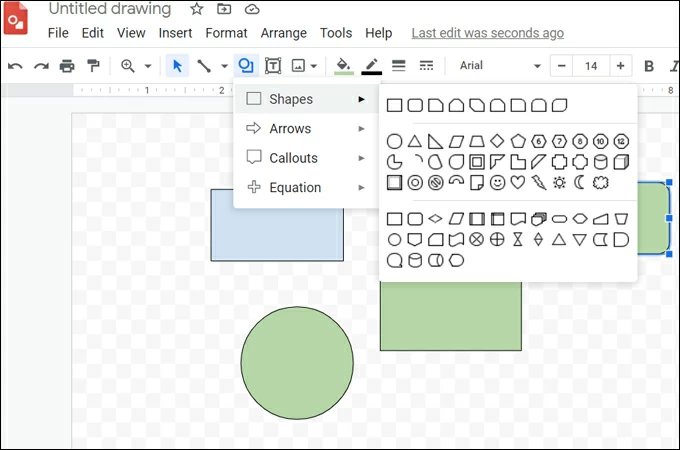Viewport: 680px width, 450px height.
Task: Select the green circle on canvas
Action: tap(297, 363)
